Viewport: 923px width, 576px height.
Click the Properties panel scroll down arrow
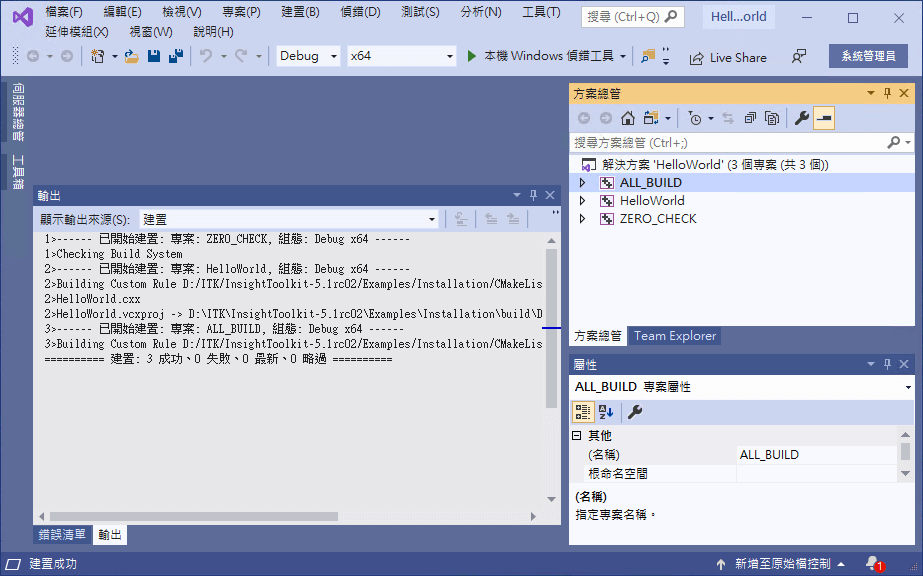click(905, 473)
